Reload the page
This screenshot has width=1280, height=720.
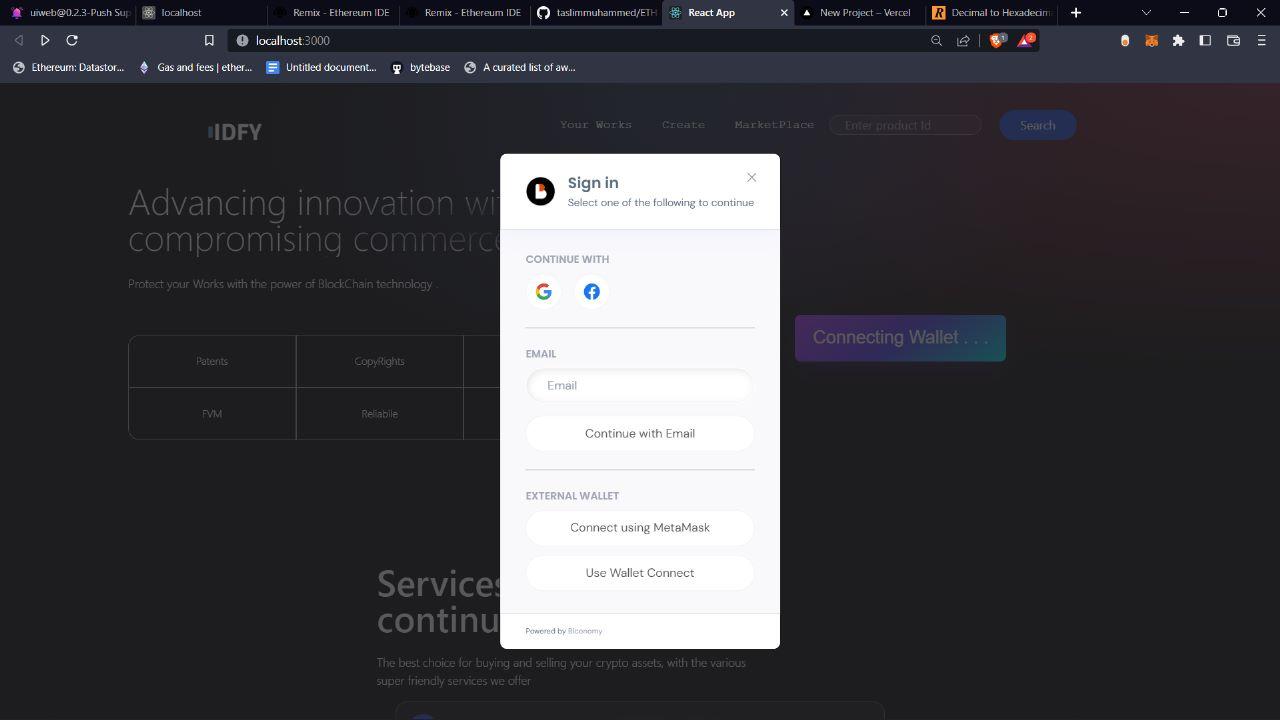72,40
